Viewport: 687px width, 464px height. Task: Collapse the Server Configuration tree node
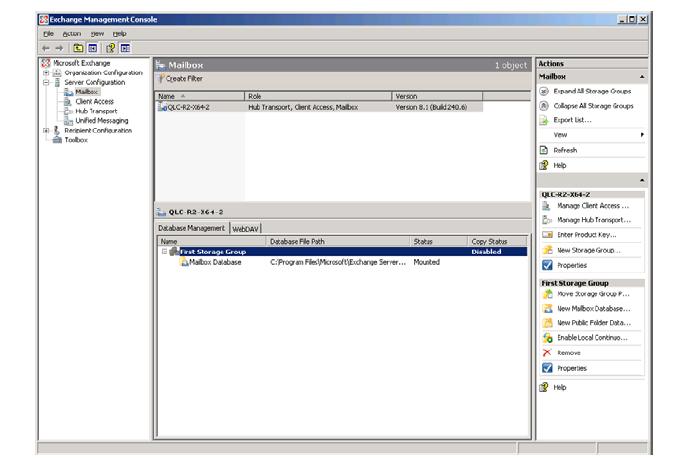coord(45,82)
